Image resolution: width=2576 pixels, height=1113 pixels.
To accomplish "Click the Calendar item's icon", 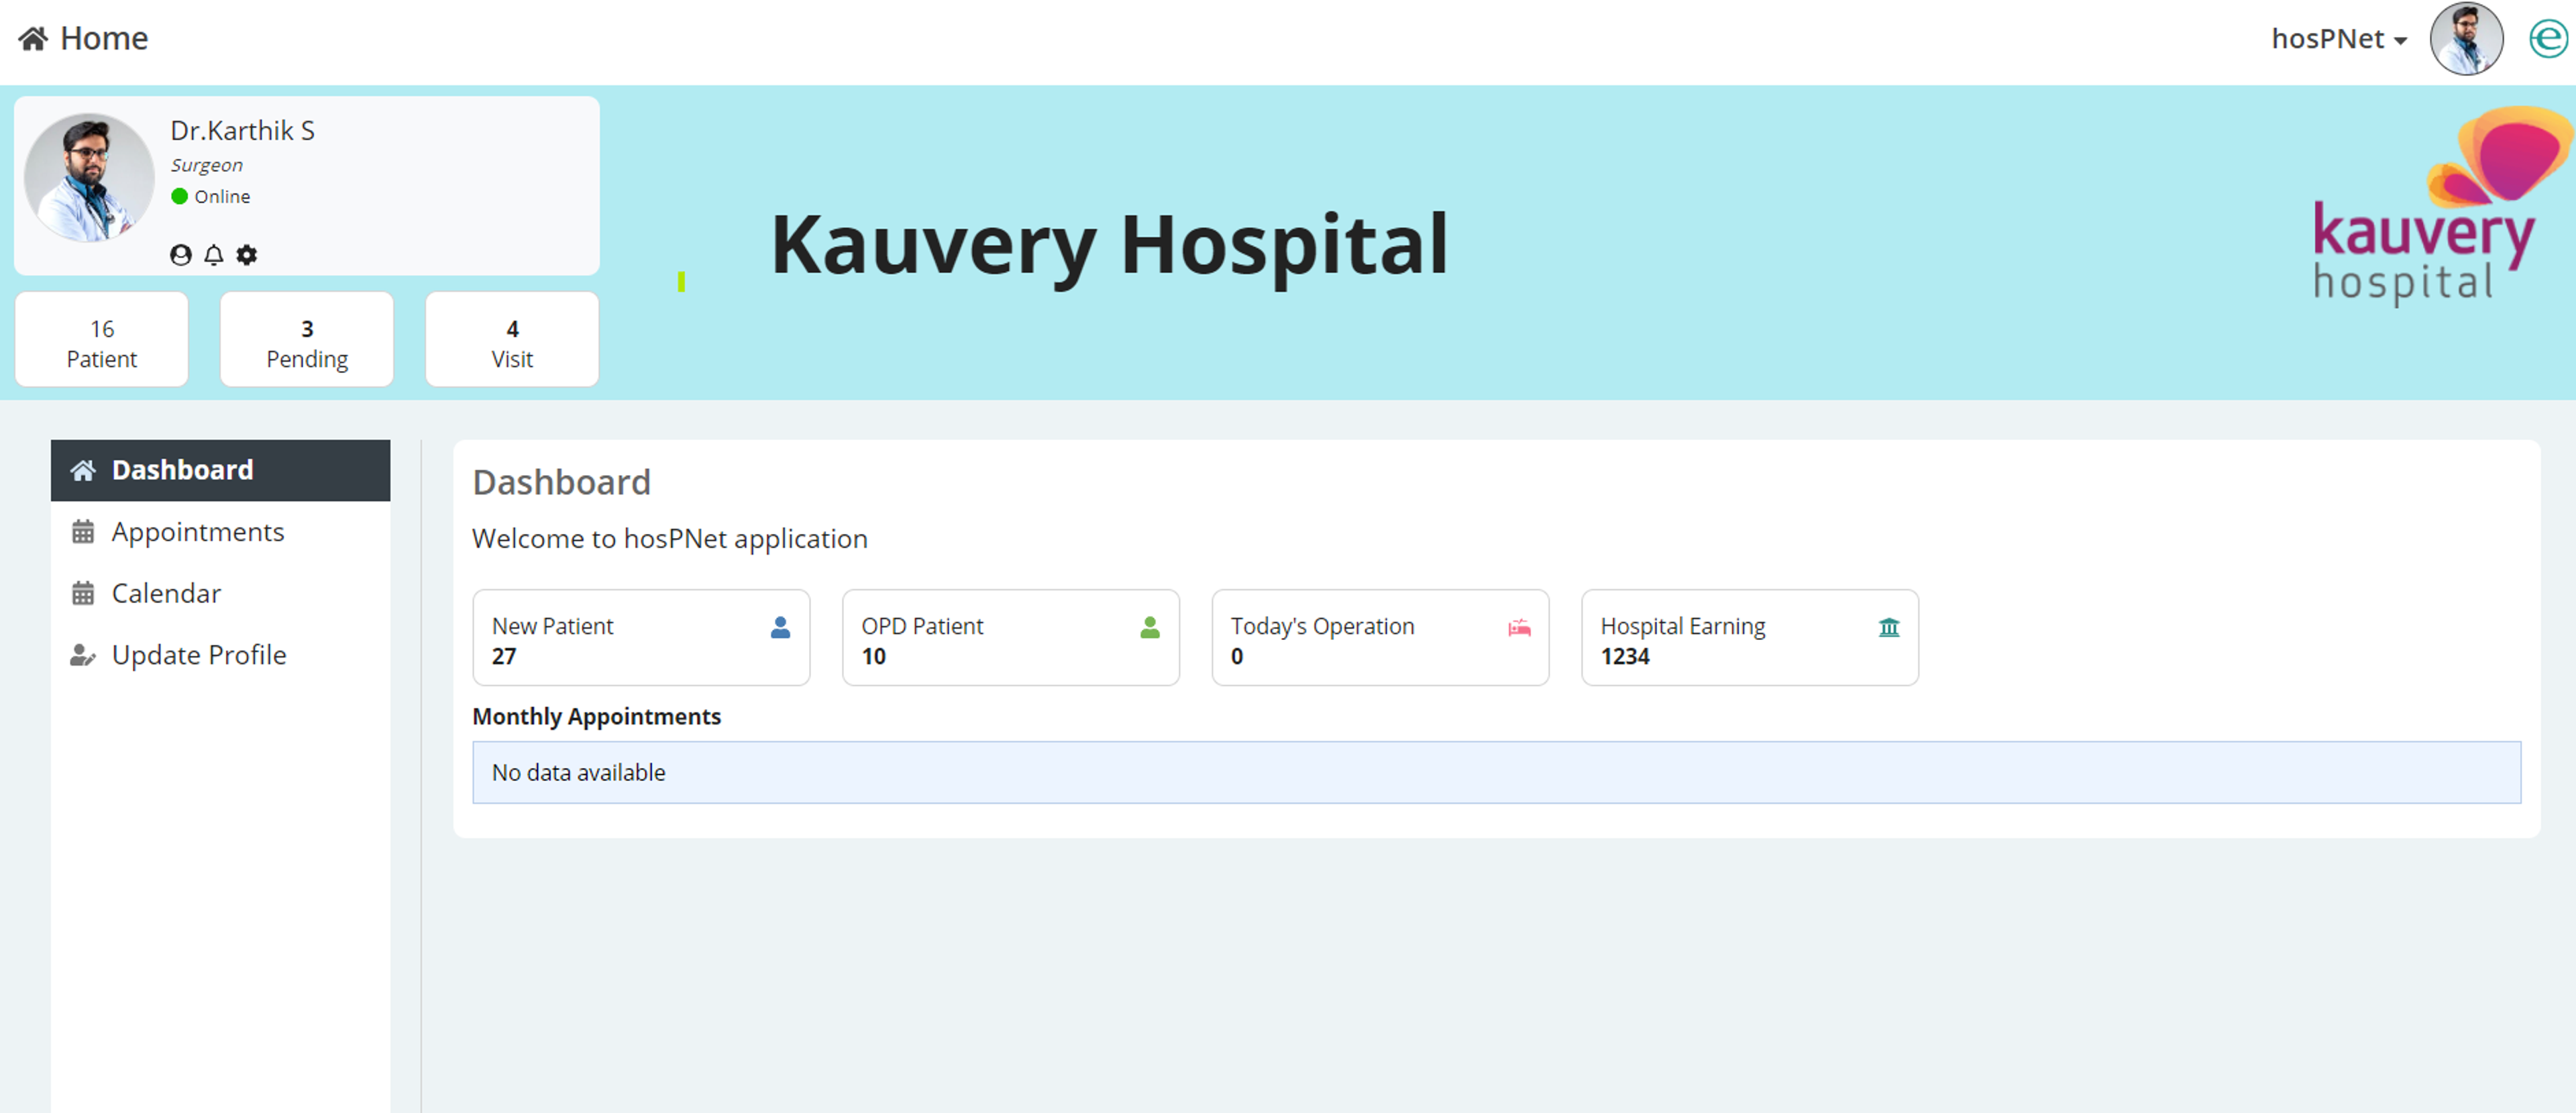I will [83, 594].
